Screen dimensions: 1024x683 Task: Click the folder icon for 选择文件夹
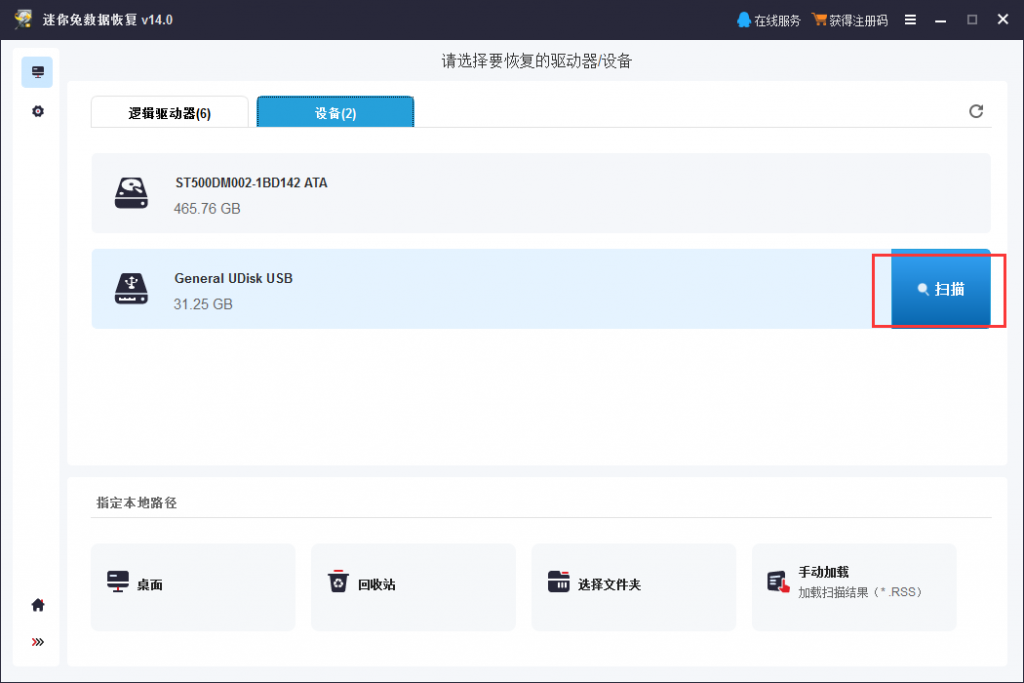(x=558, y=581)
